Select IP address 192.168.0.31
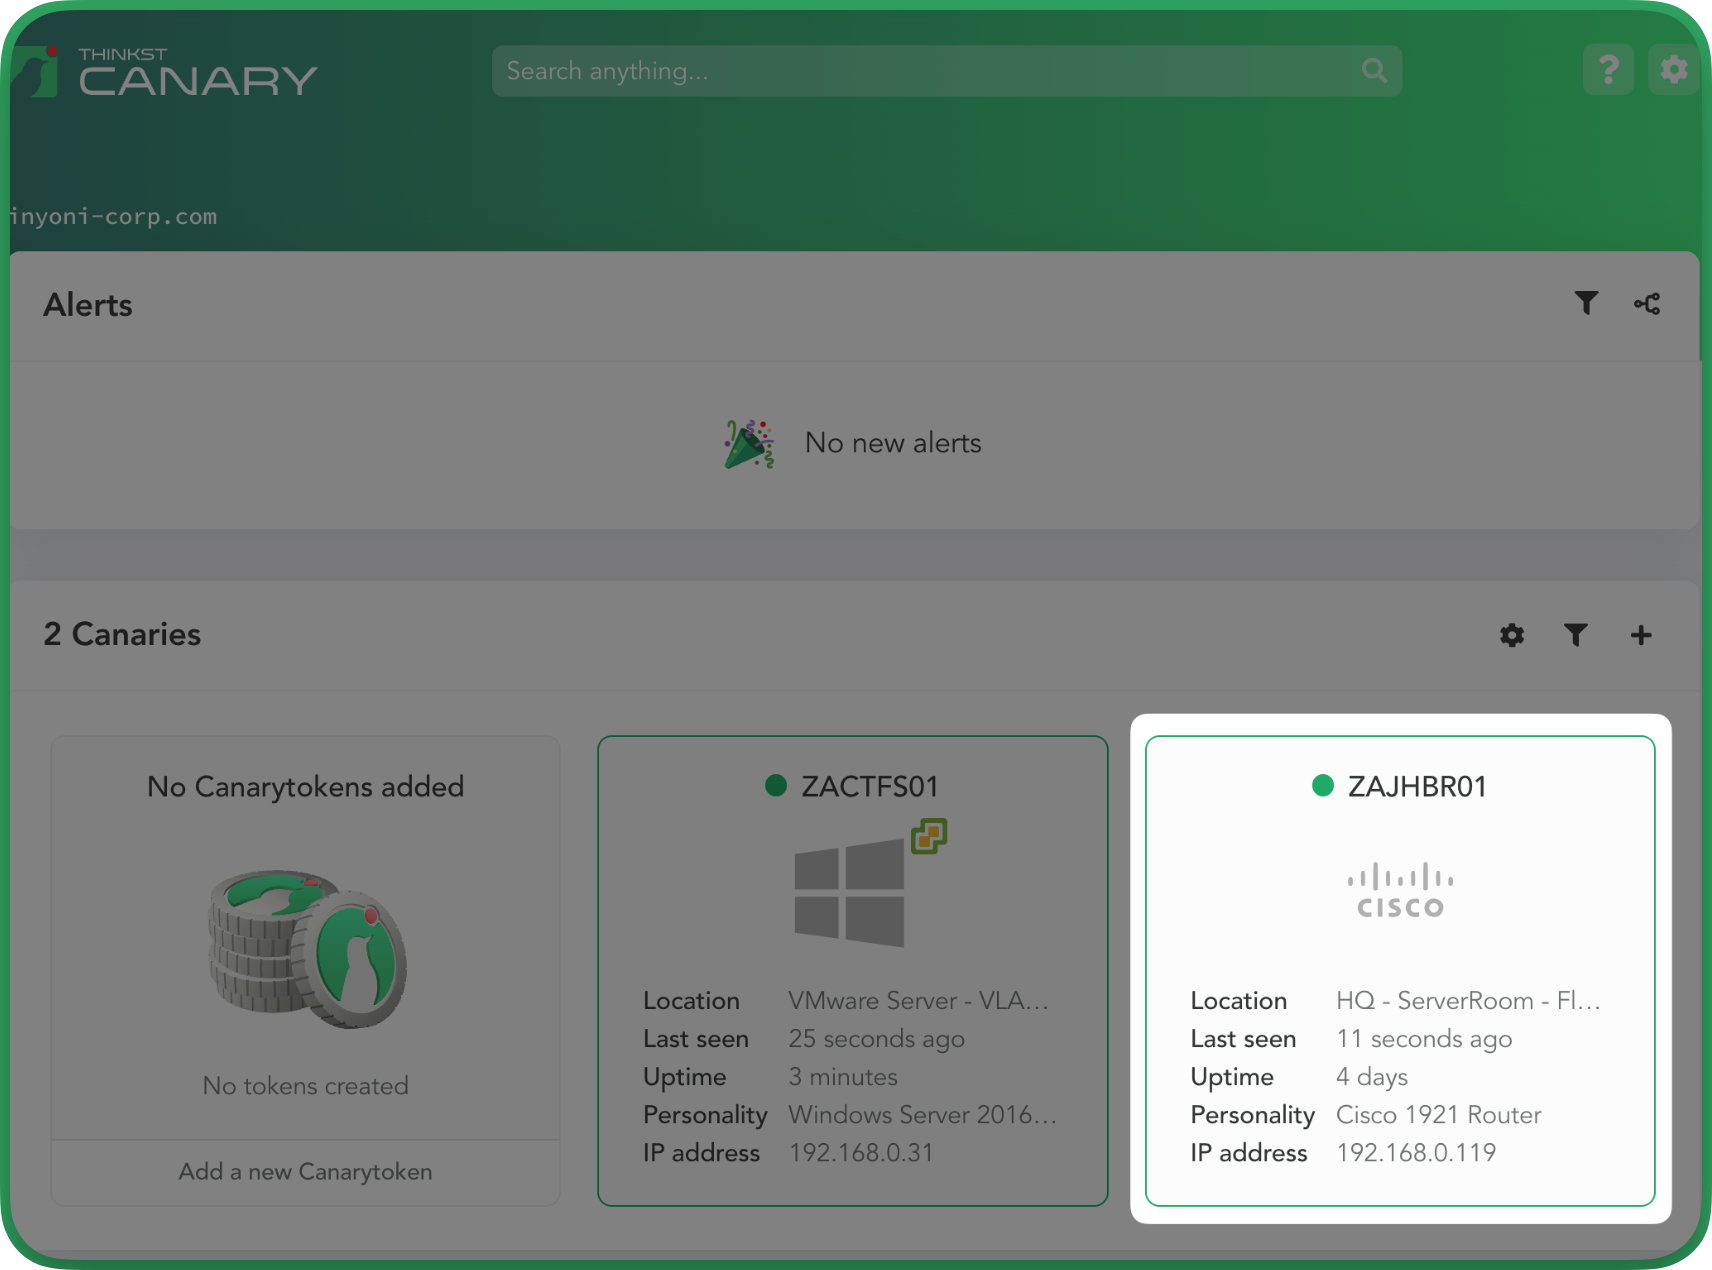Screen dimensions: 1712x1270 click(x=861, y=1153)
